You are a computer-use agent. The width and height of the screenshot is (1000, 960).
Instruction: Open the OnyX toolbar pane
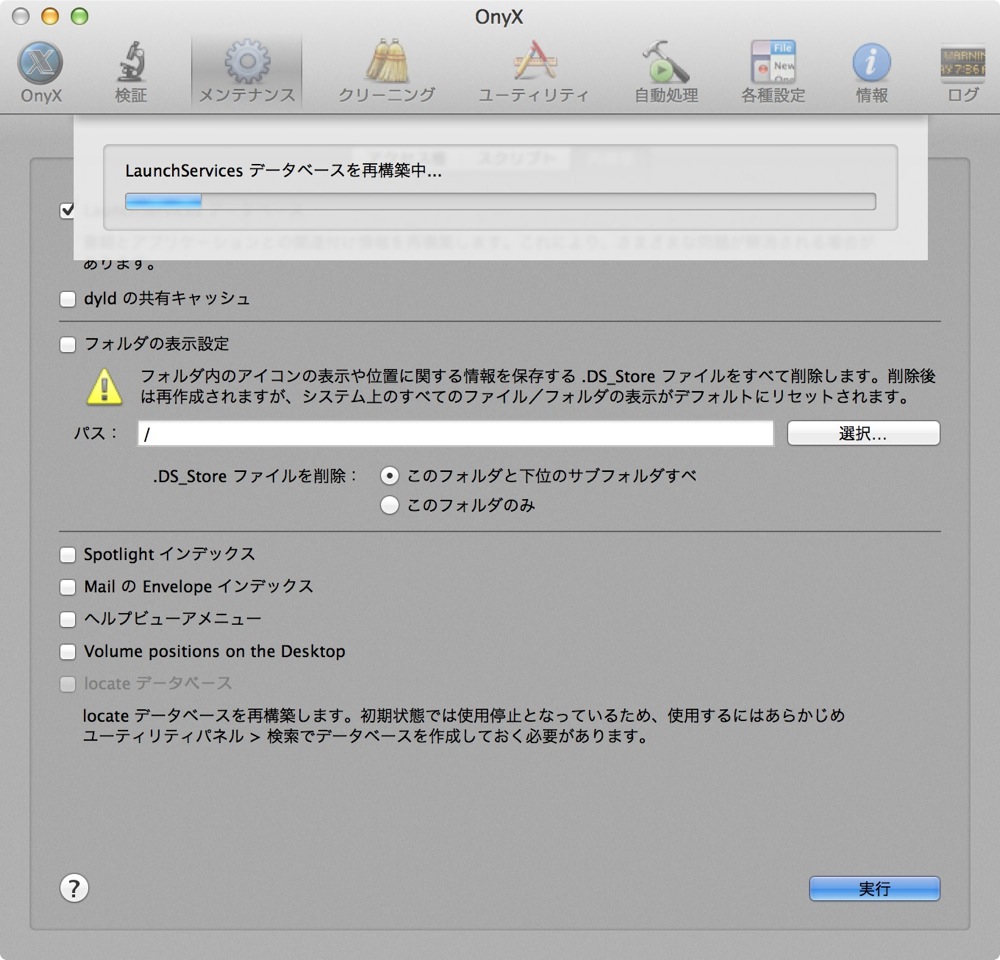[40, 71]
